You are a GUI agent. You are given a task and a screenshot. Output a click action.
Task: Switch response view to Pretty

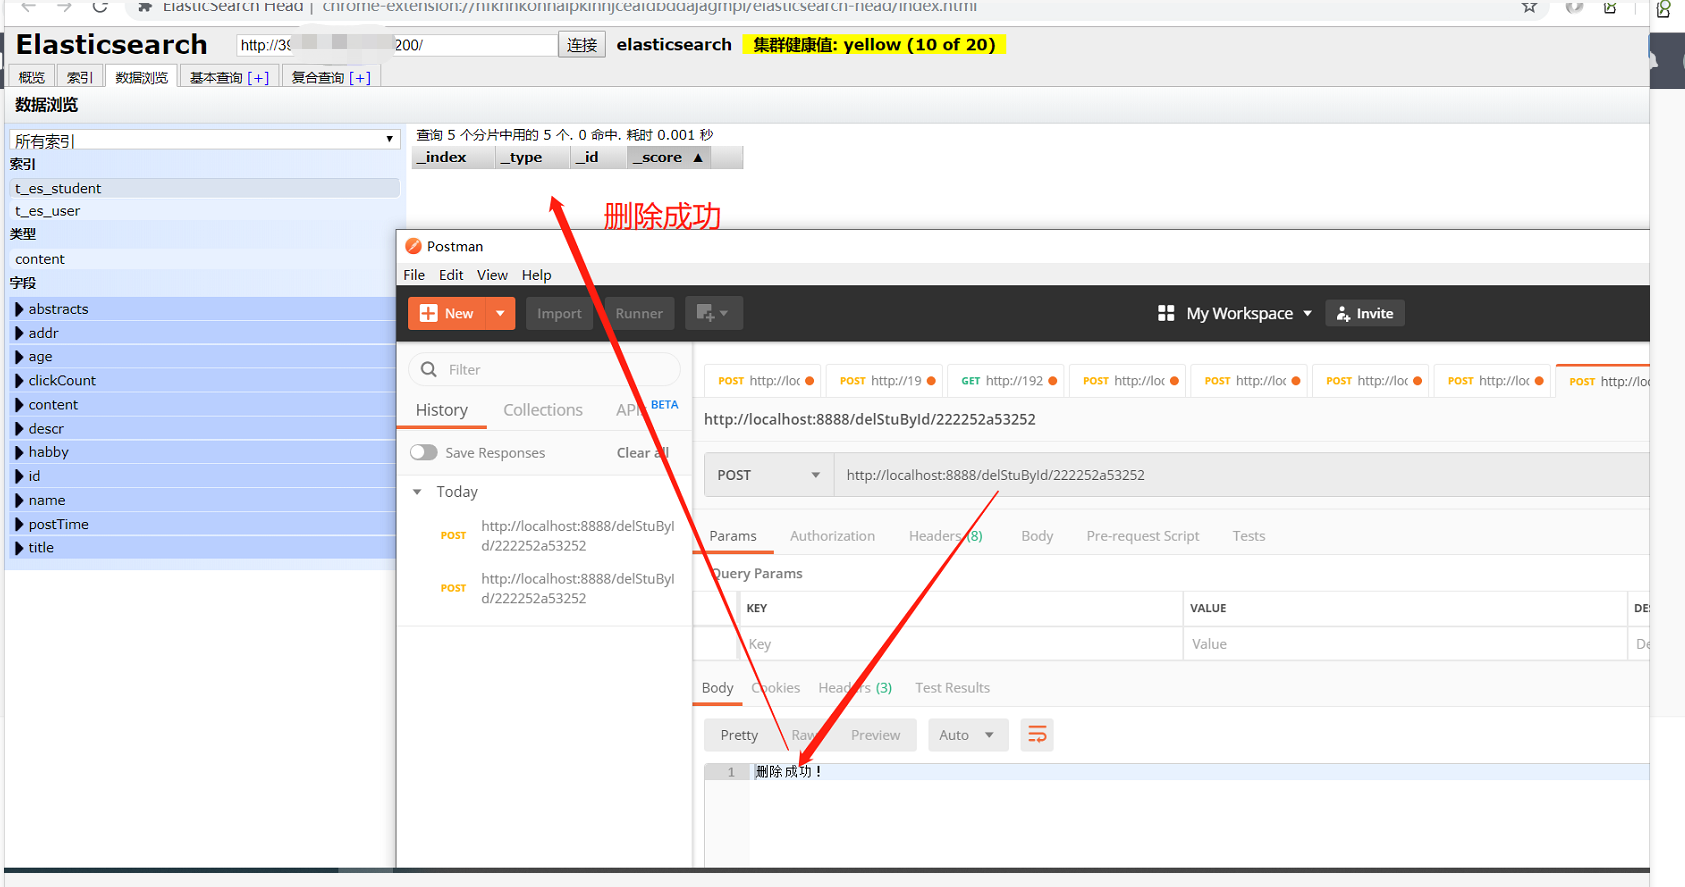739,735
